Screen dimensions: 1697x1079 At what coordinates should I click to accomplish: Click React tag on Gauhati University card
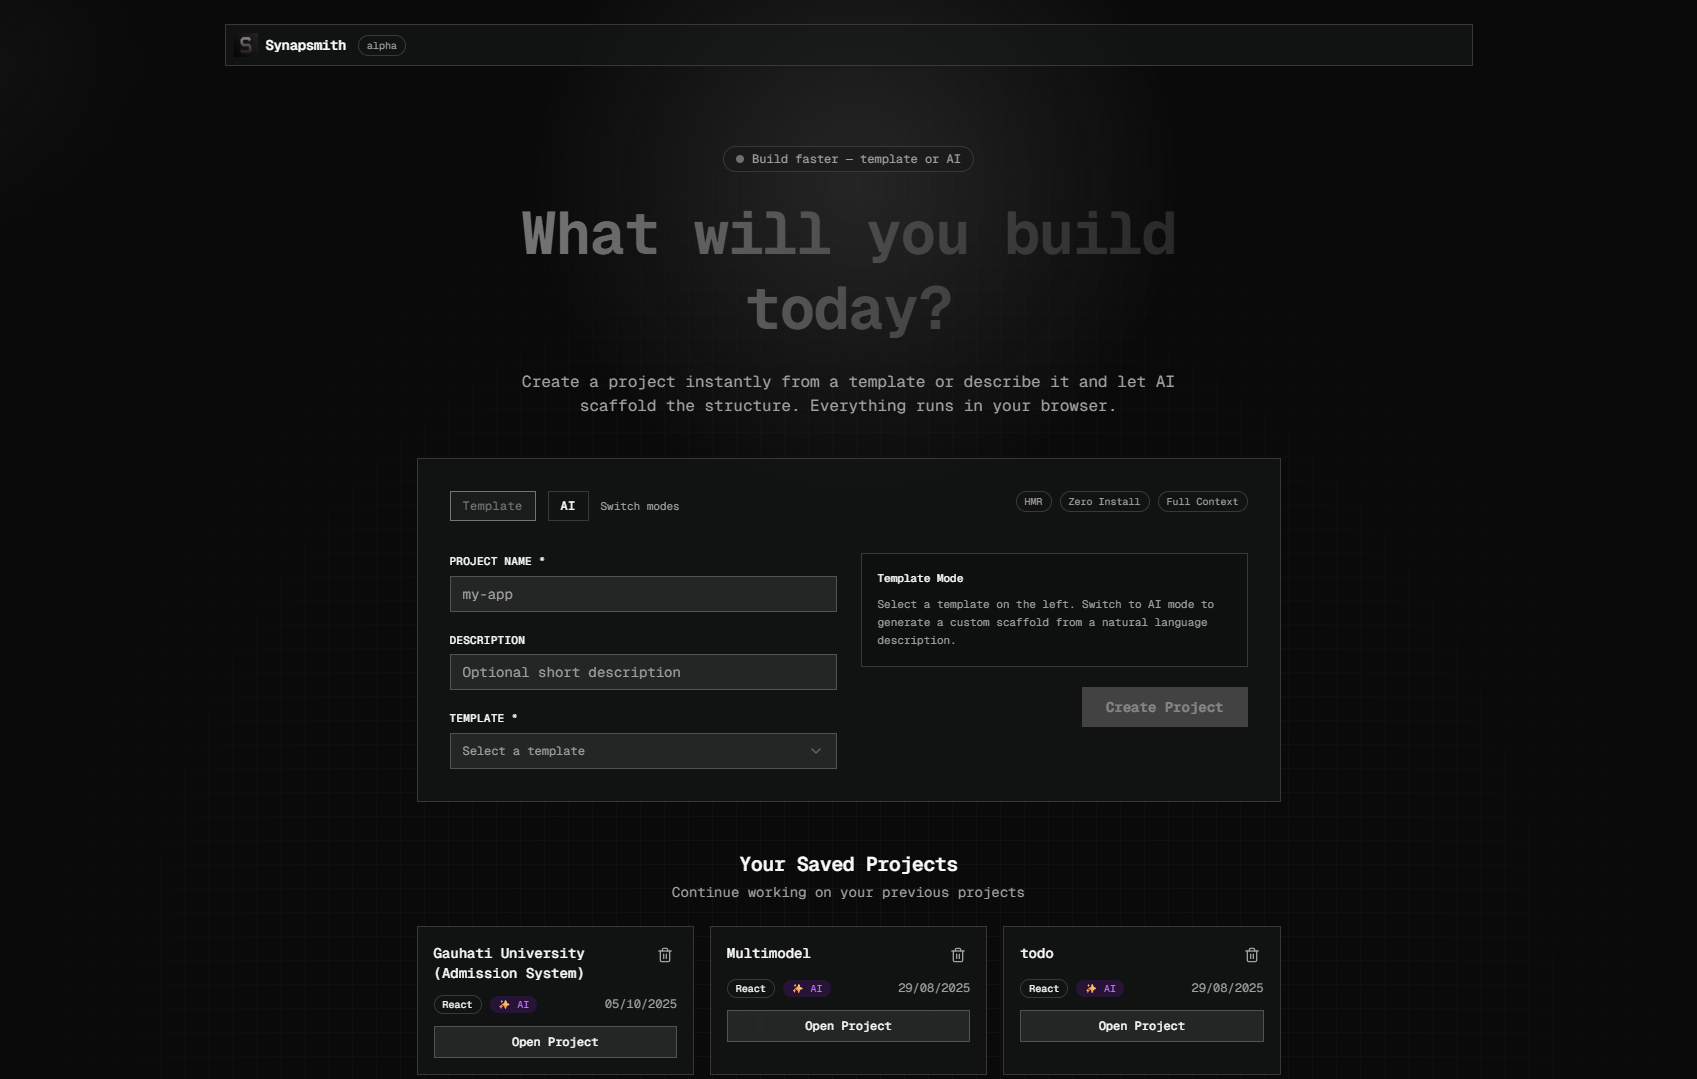[457, 1005]
